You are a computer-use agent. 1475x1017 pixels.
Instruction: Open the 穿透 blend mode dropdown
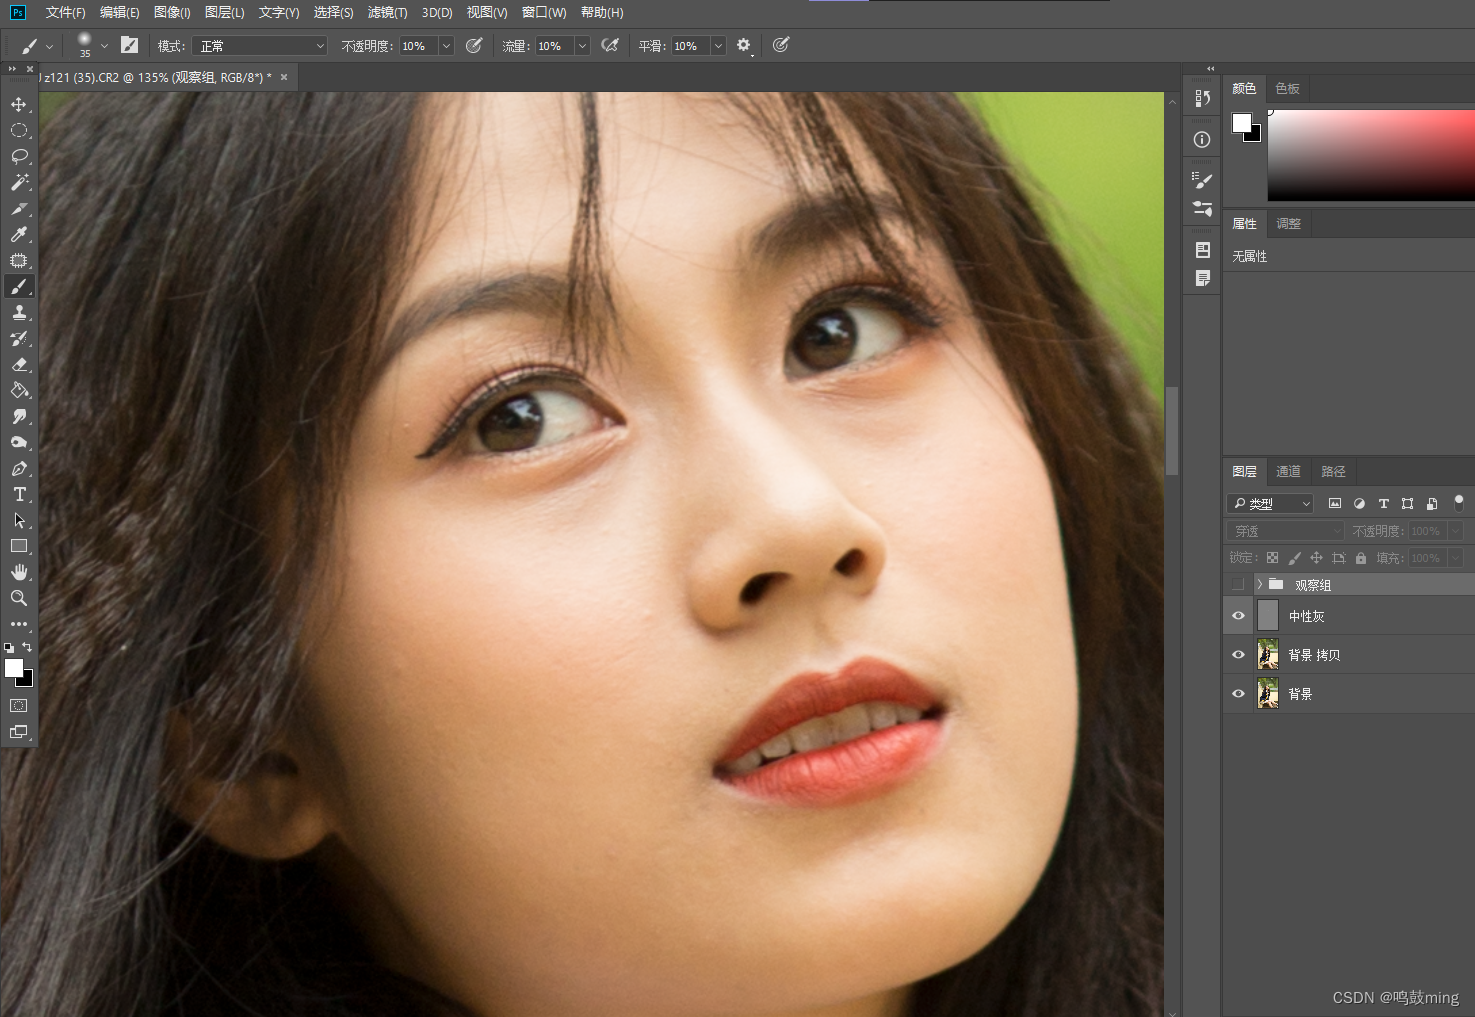point(1285,531)
